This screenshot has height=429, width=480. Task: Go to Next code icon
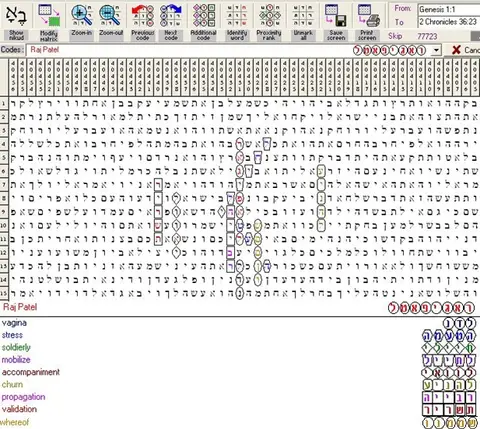coord(171,16)
